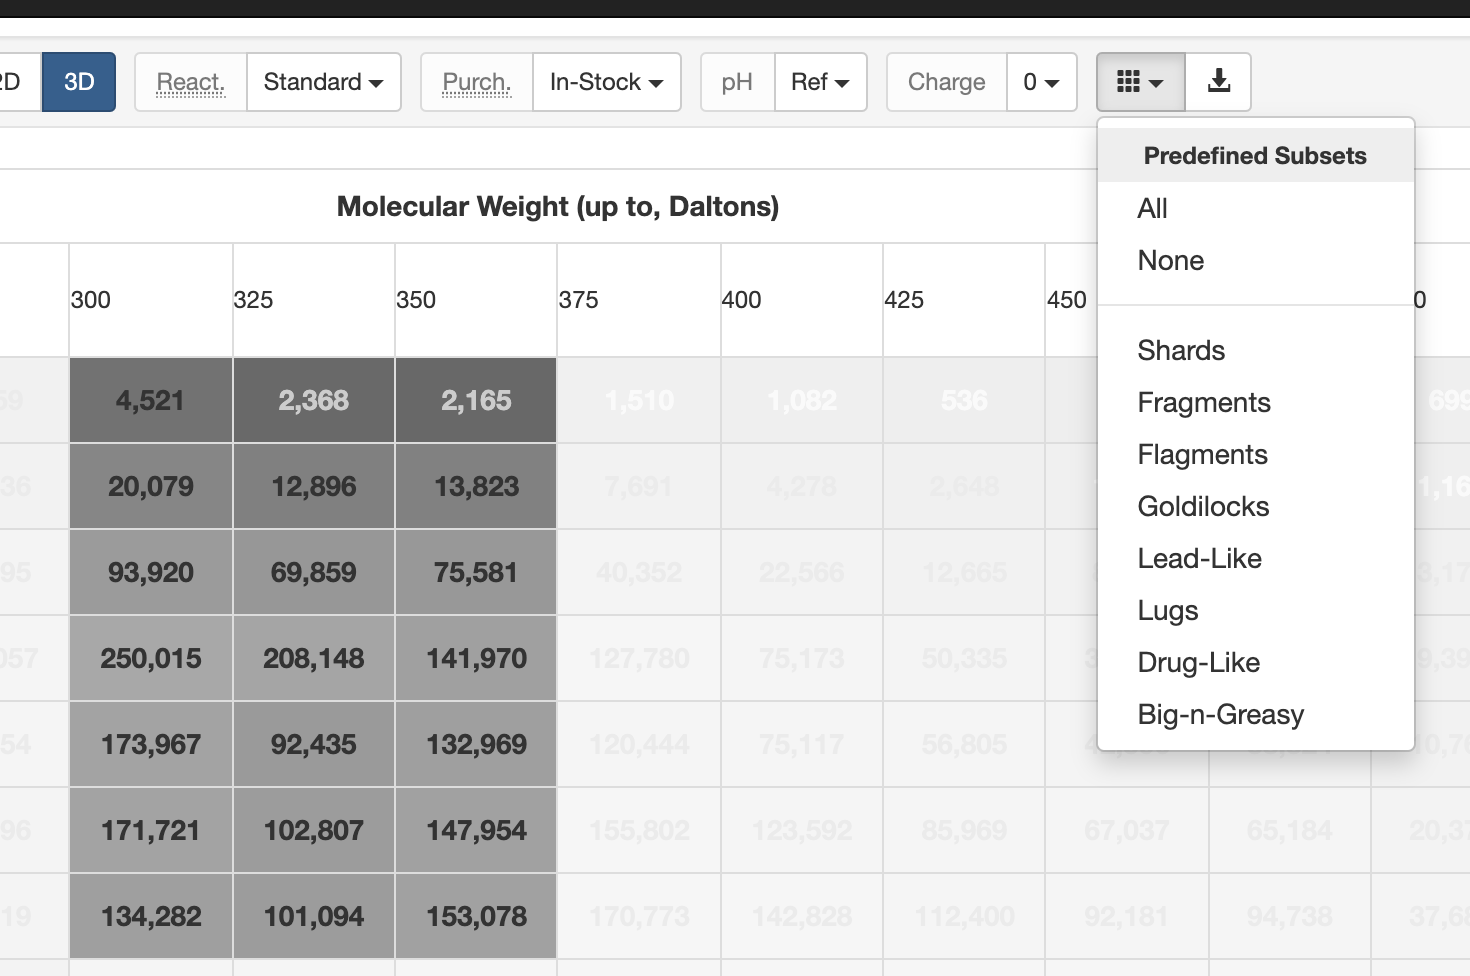Image resolution: width=1470 pixels, height=976 pixels.
Task: Open the In-Stock purchasability dropdown
Action: click(x=607, y=82)
